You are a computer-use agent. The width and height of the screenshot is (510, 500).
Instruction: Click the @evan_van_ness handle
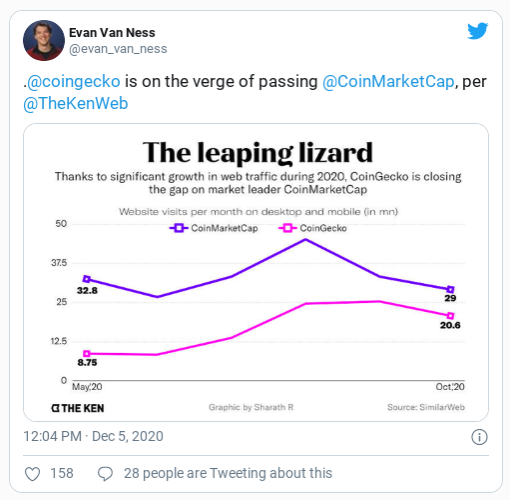(118, 49)
